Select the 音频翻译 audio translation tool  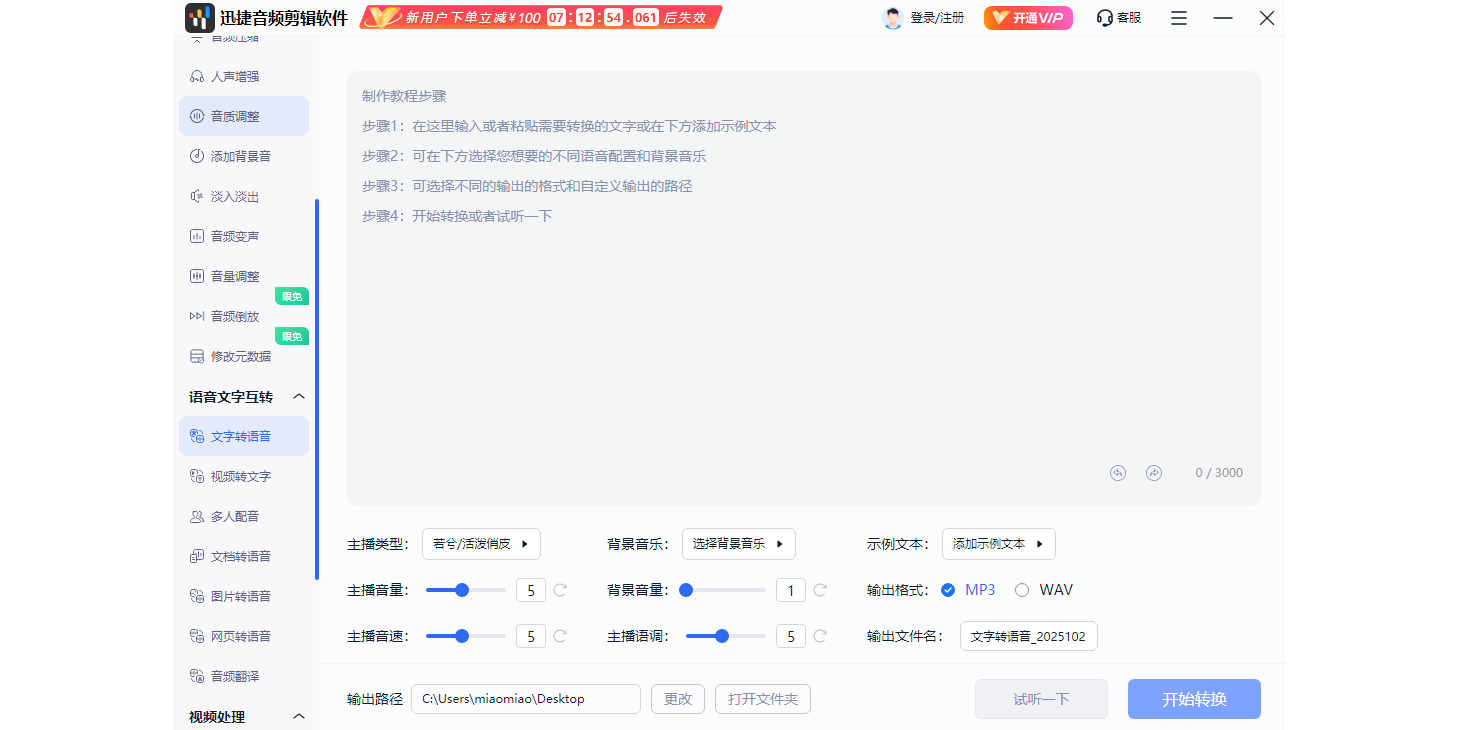coord(232,676)
